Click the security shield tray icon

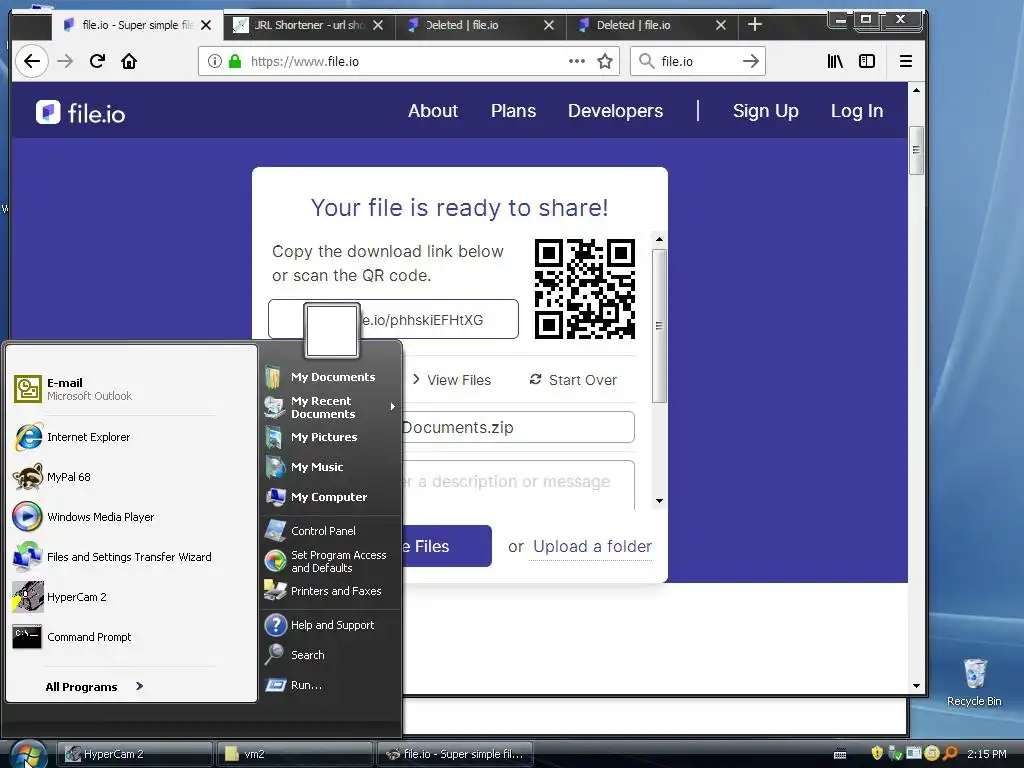(x=877, y=754)
